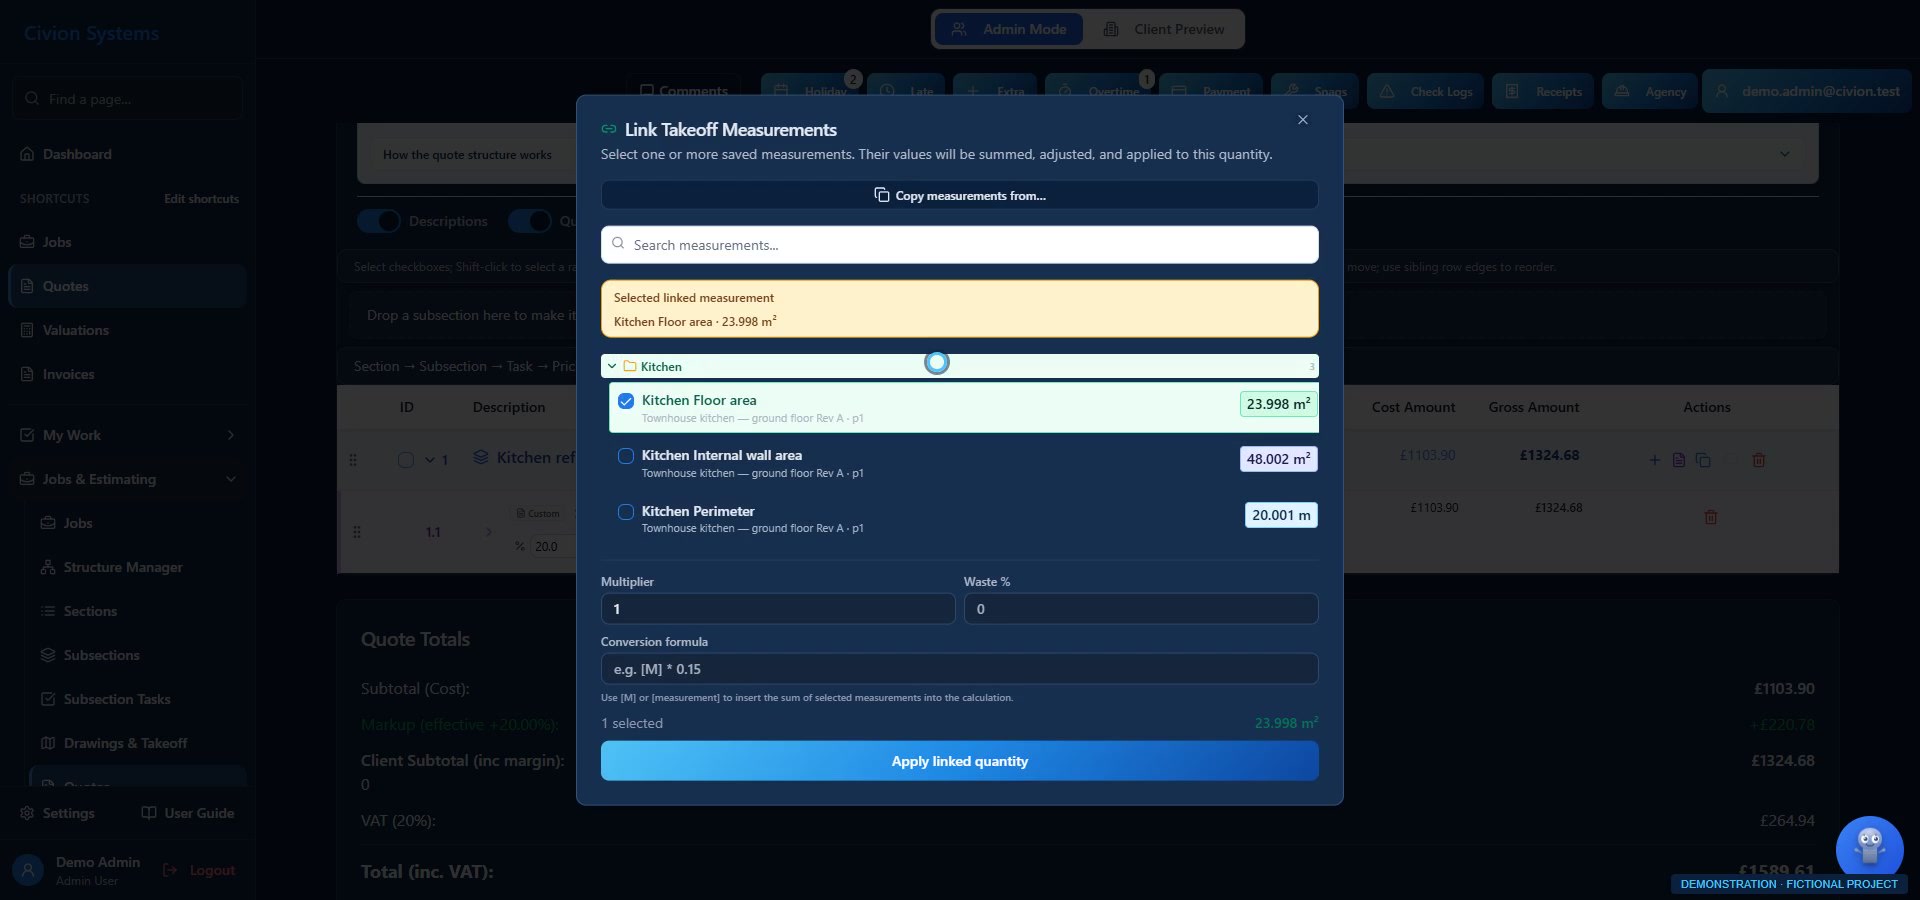Image resolution: width=1920 pixels, height=900 pixels.
Task: Close the Link Takeoff Measurements dialog
Action: (x=1302, y=120)
